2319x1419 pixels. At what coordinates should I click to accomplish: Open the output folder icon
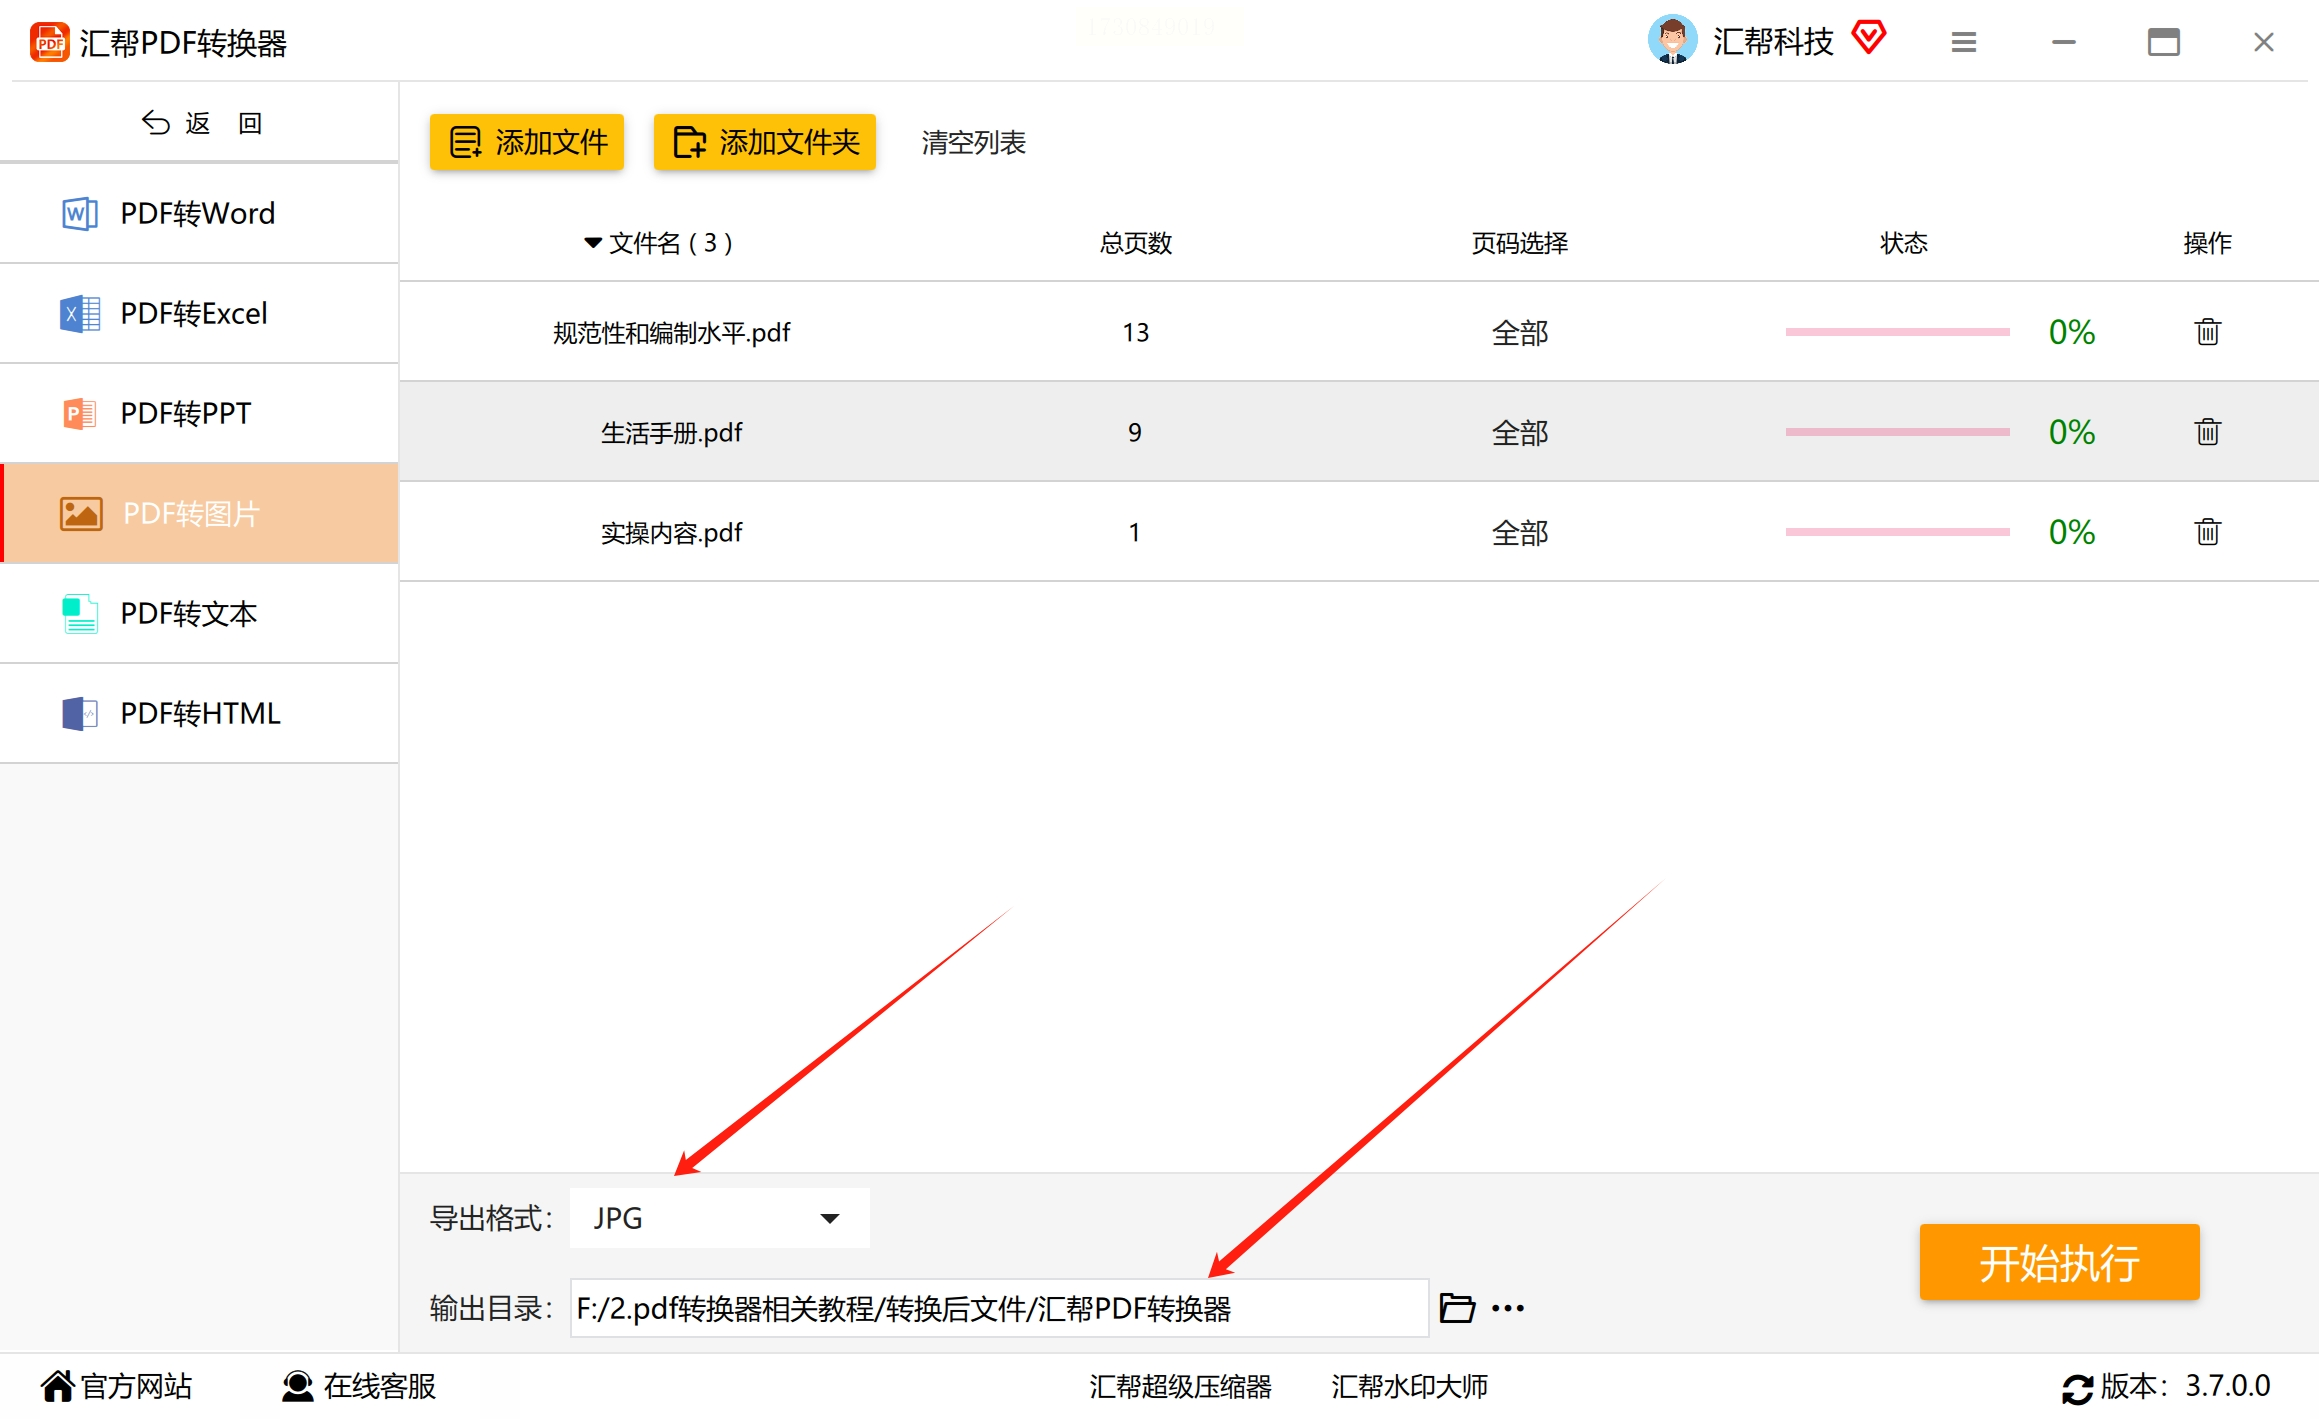coord(1457,1307)
